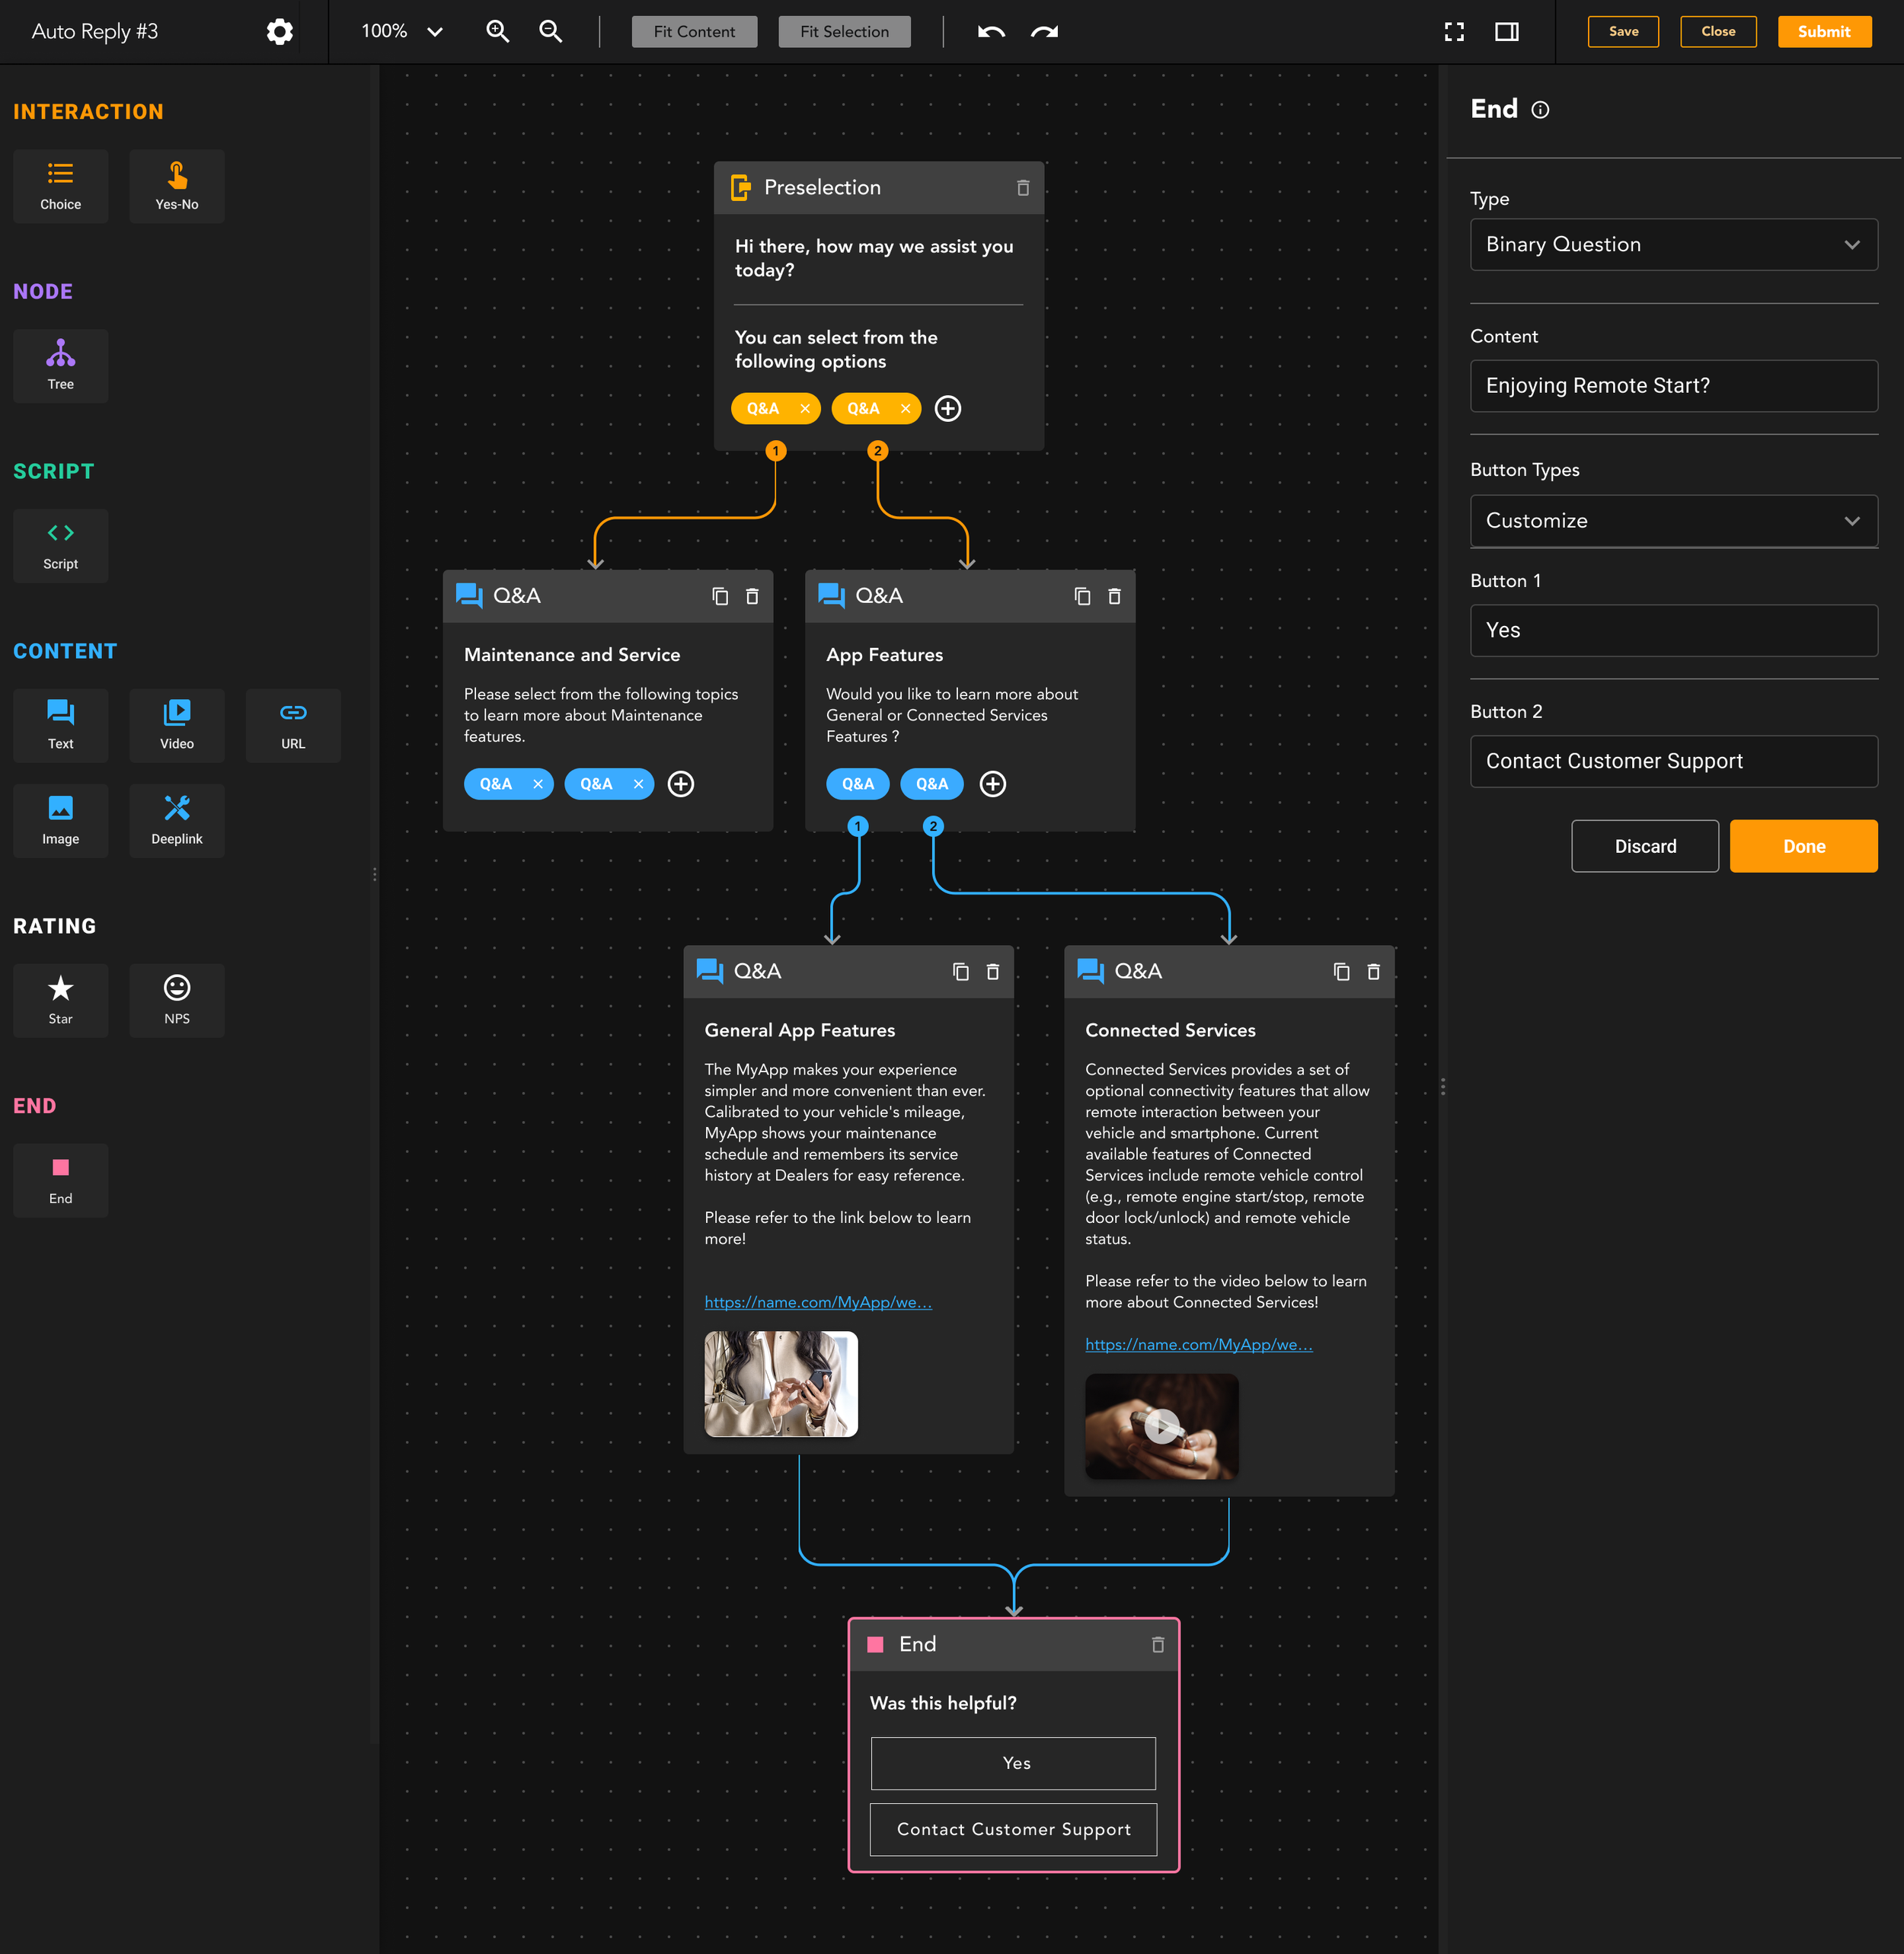Toggle the side panel visibility icon
The width and height of the screenshot is (1904, 1954).
(x=1506, y=31)
